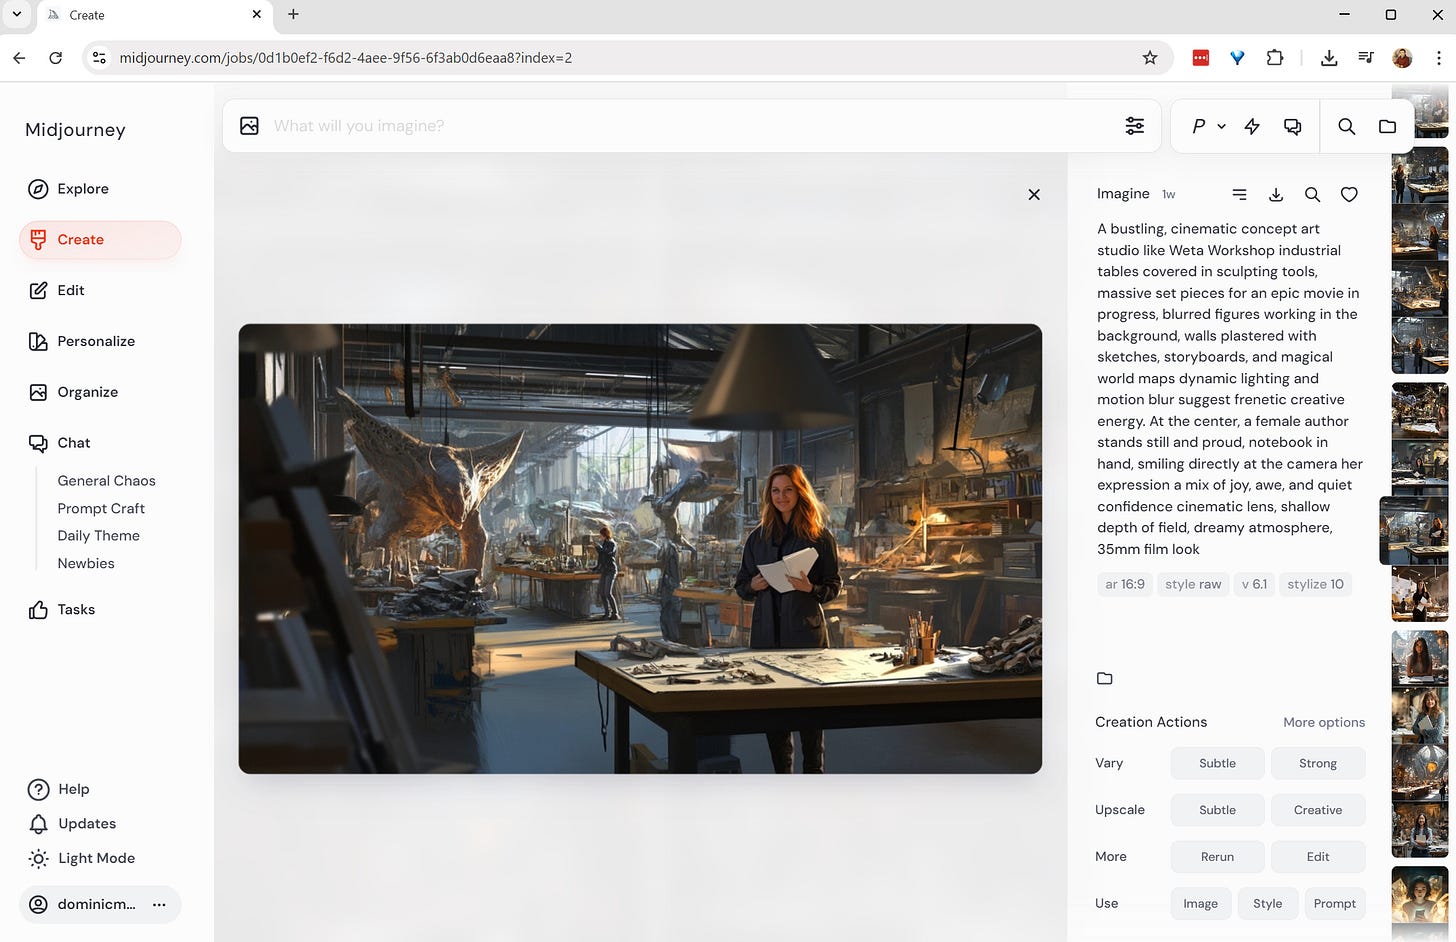Image resolution: width=1456 pixels, height=942 pixels.
Task: Click the add-to-folder icon below the prompt
Action: (x=1105, y=678)
